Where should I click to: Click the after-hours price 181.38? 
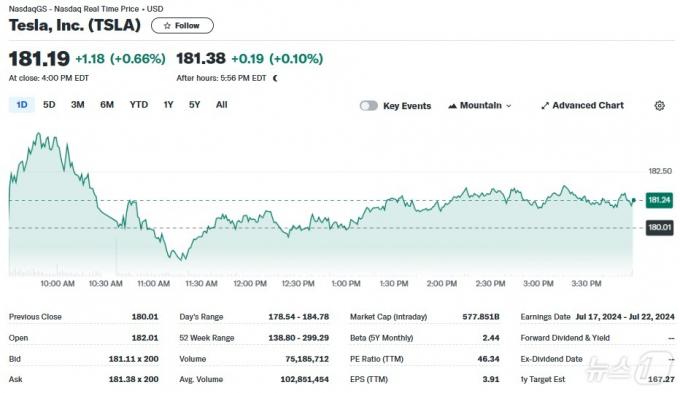coord(201,58)
